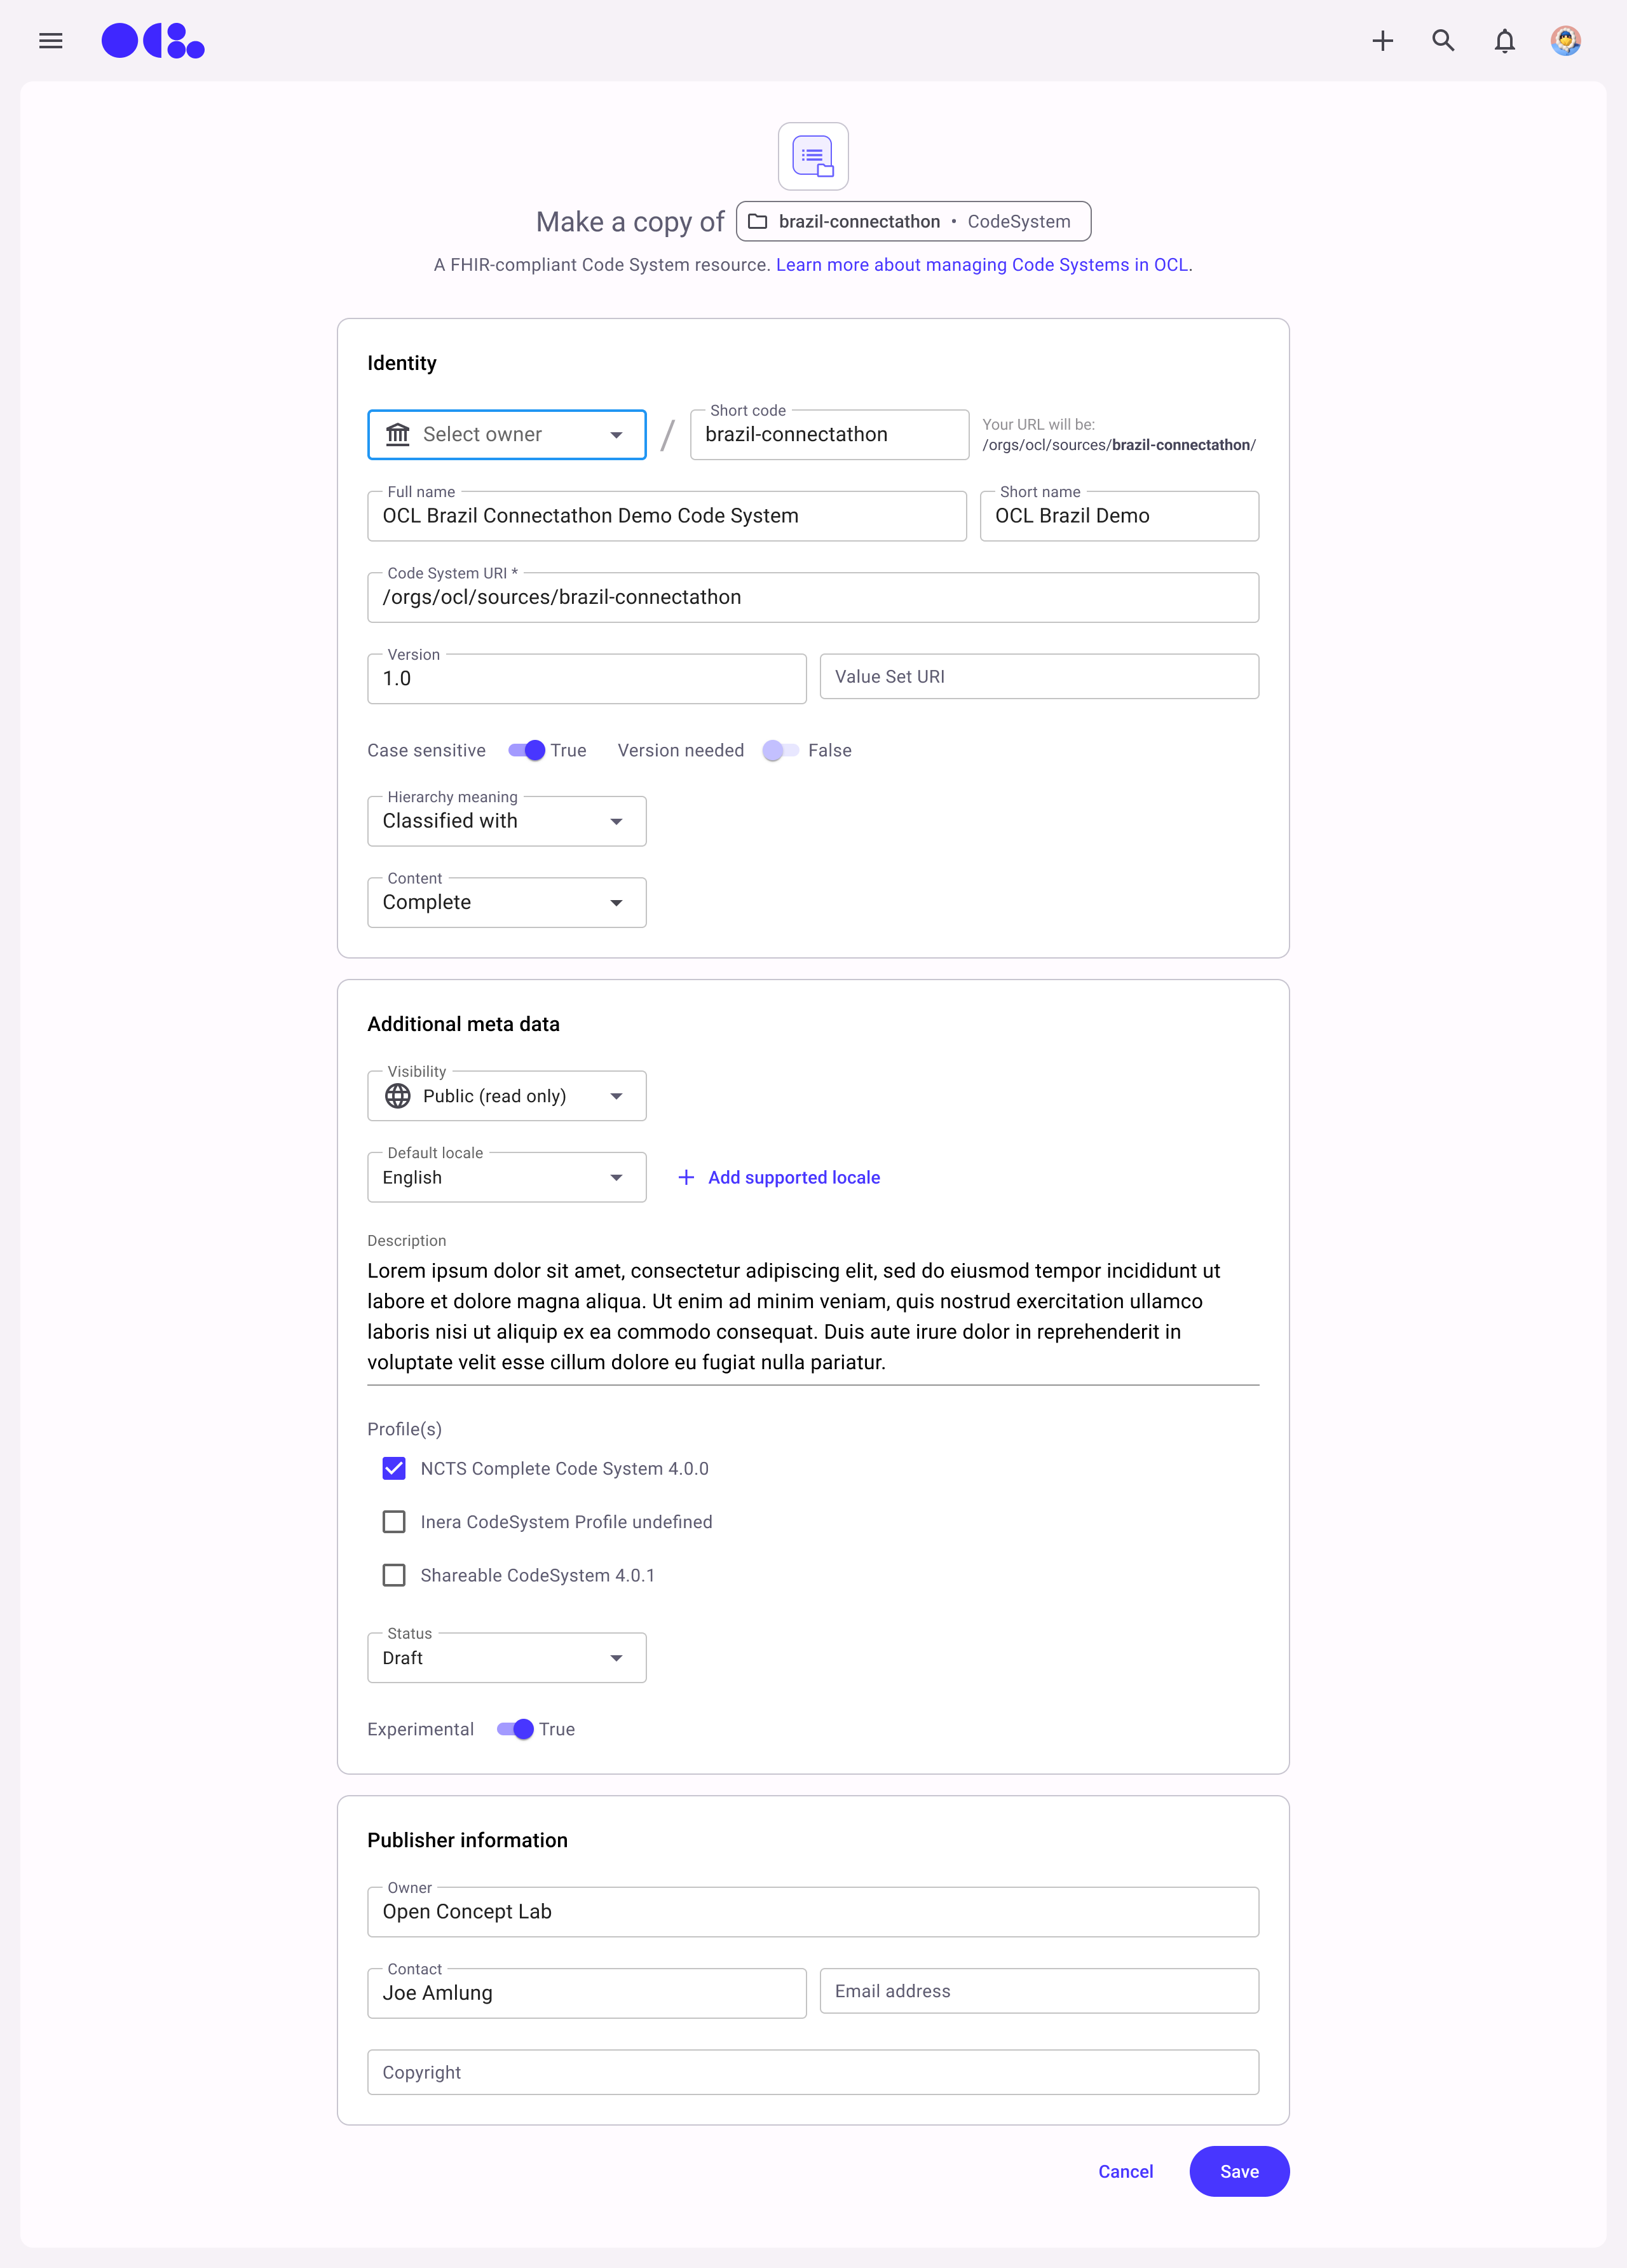The height and width of the screenshot is (2268, 1627).
Task: Toggle the Case sensitive switch
Action: coord(526,750)
